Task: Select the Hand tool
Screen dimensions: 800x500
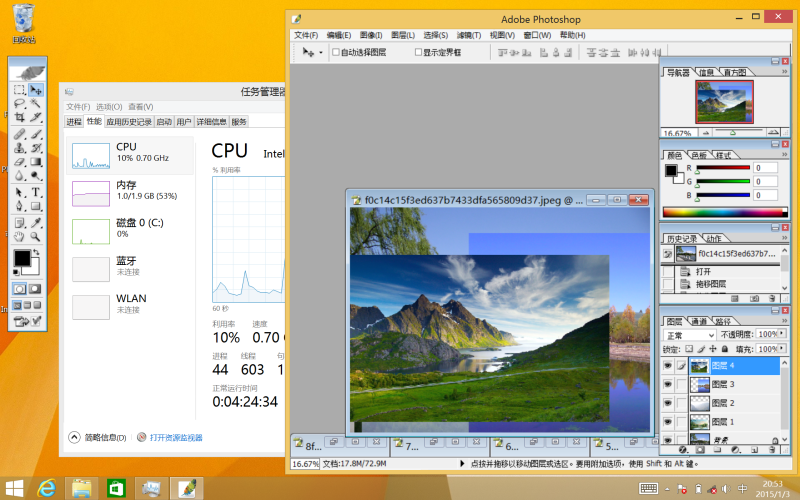Action: (x=19, y=236)
